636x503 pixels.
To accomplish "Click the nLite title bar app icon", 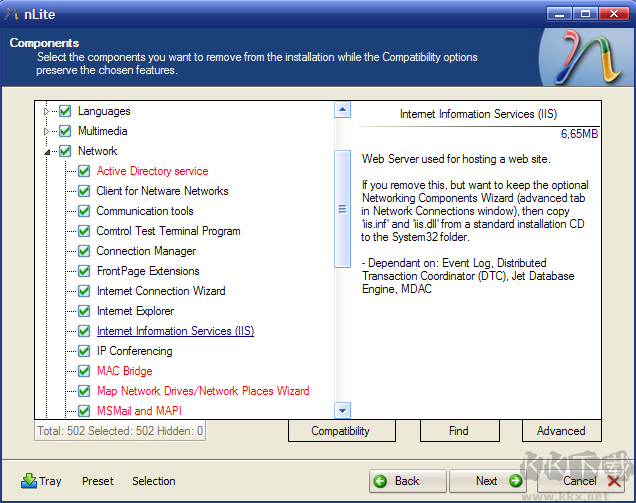I will pos(12,14).
